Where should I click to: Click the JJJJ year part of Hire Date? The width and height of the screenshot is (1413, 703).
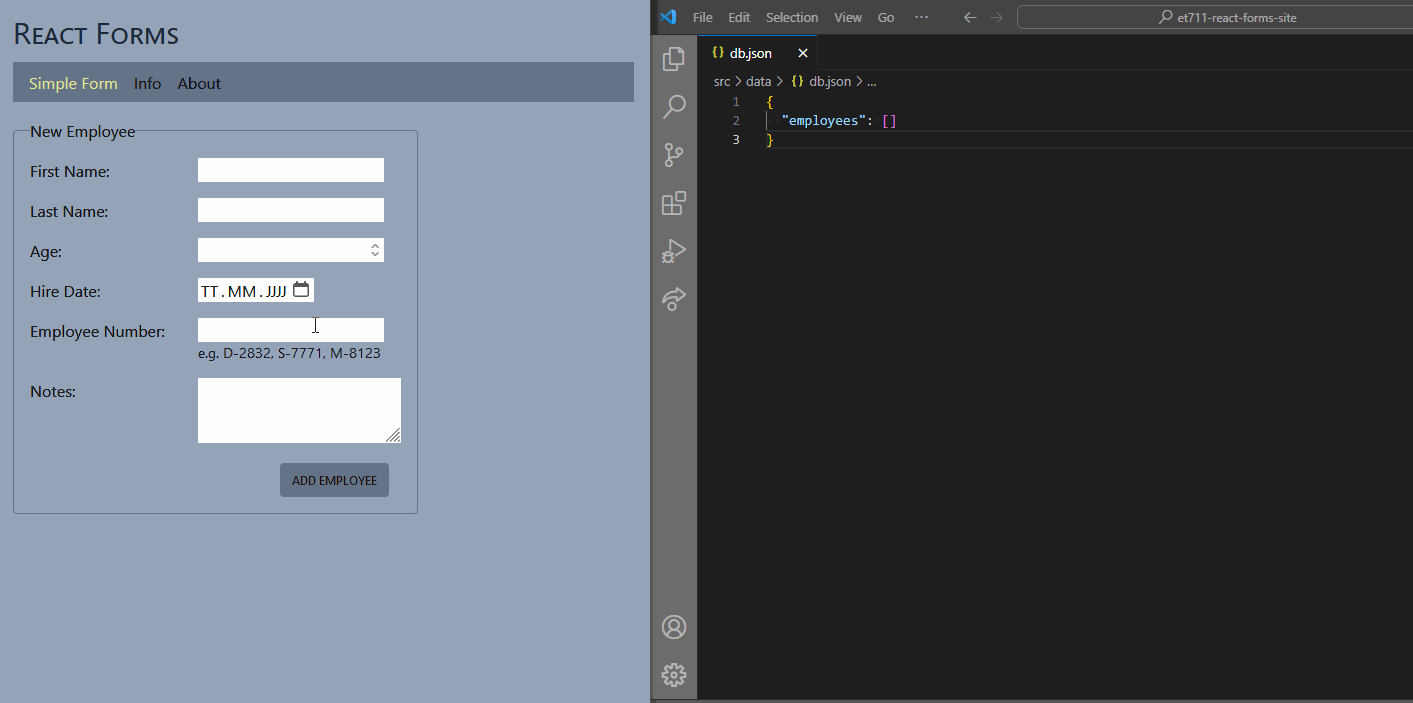tap(276, 291)
